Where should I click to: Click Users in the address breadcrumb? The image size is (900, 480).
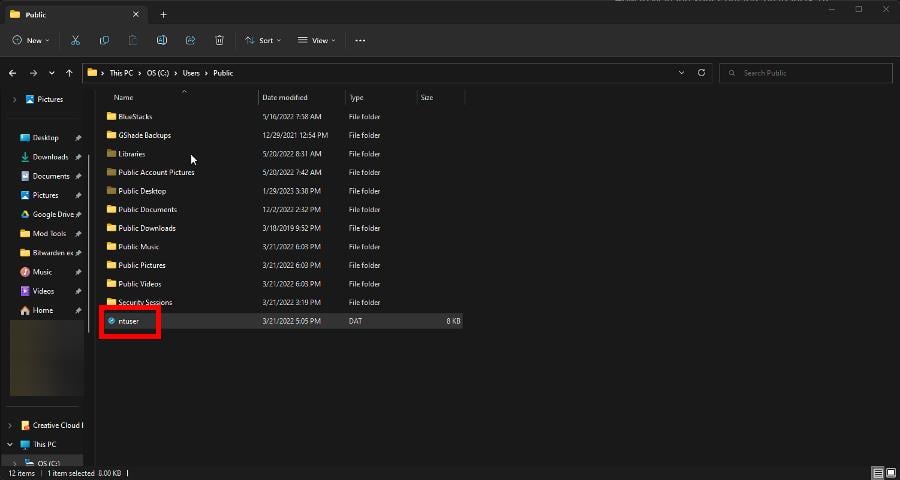point(191,73)
